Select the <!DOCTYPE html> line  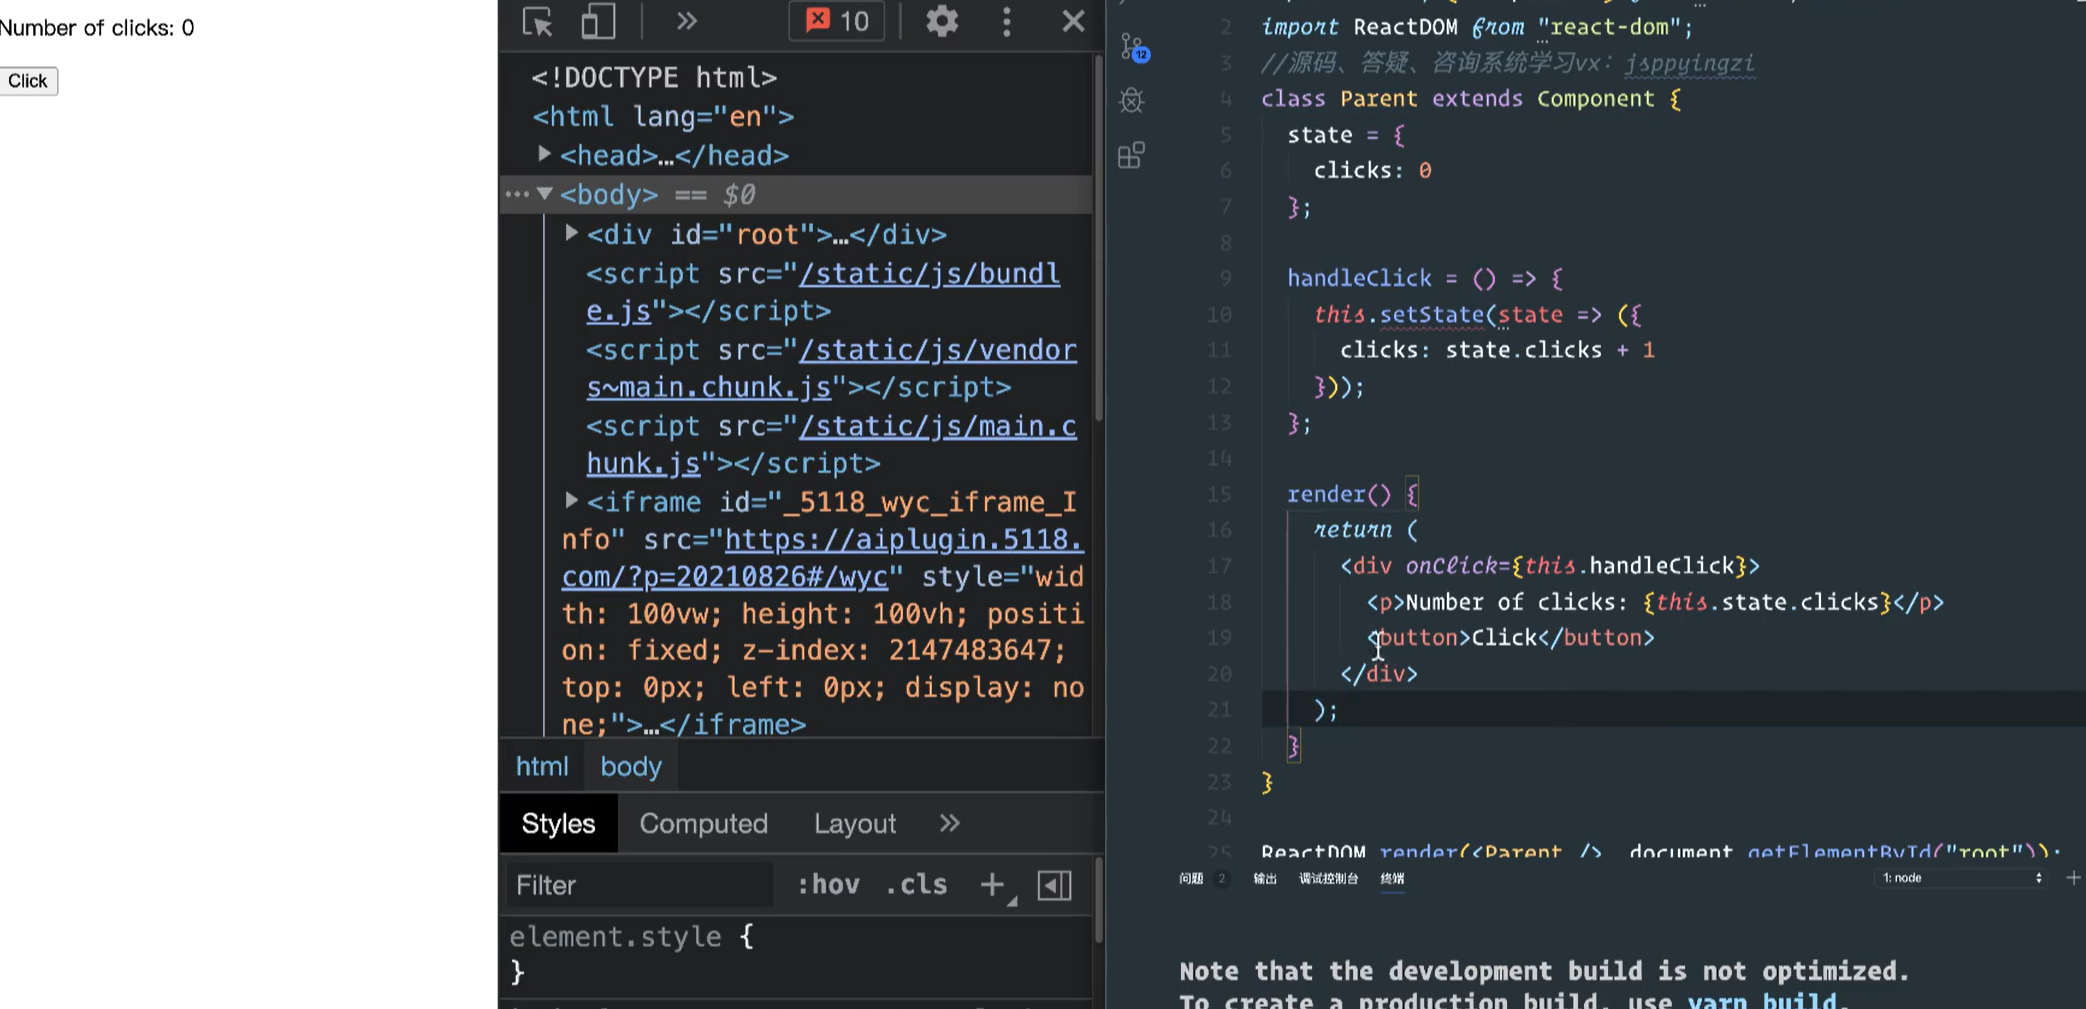[654, 77]
